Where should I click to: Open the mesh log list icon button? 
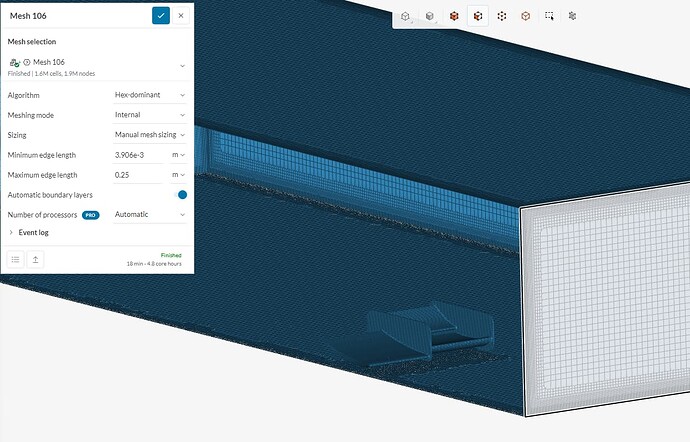[15, 259]
